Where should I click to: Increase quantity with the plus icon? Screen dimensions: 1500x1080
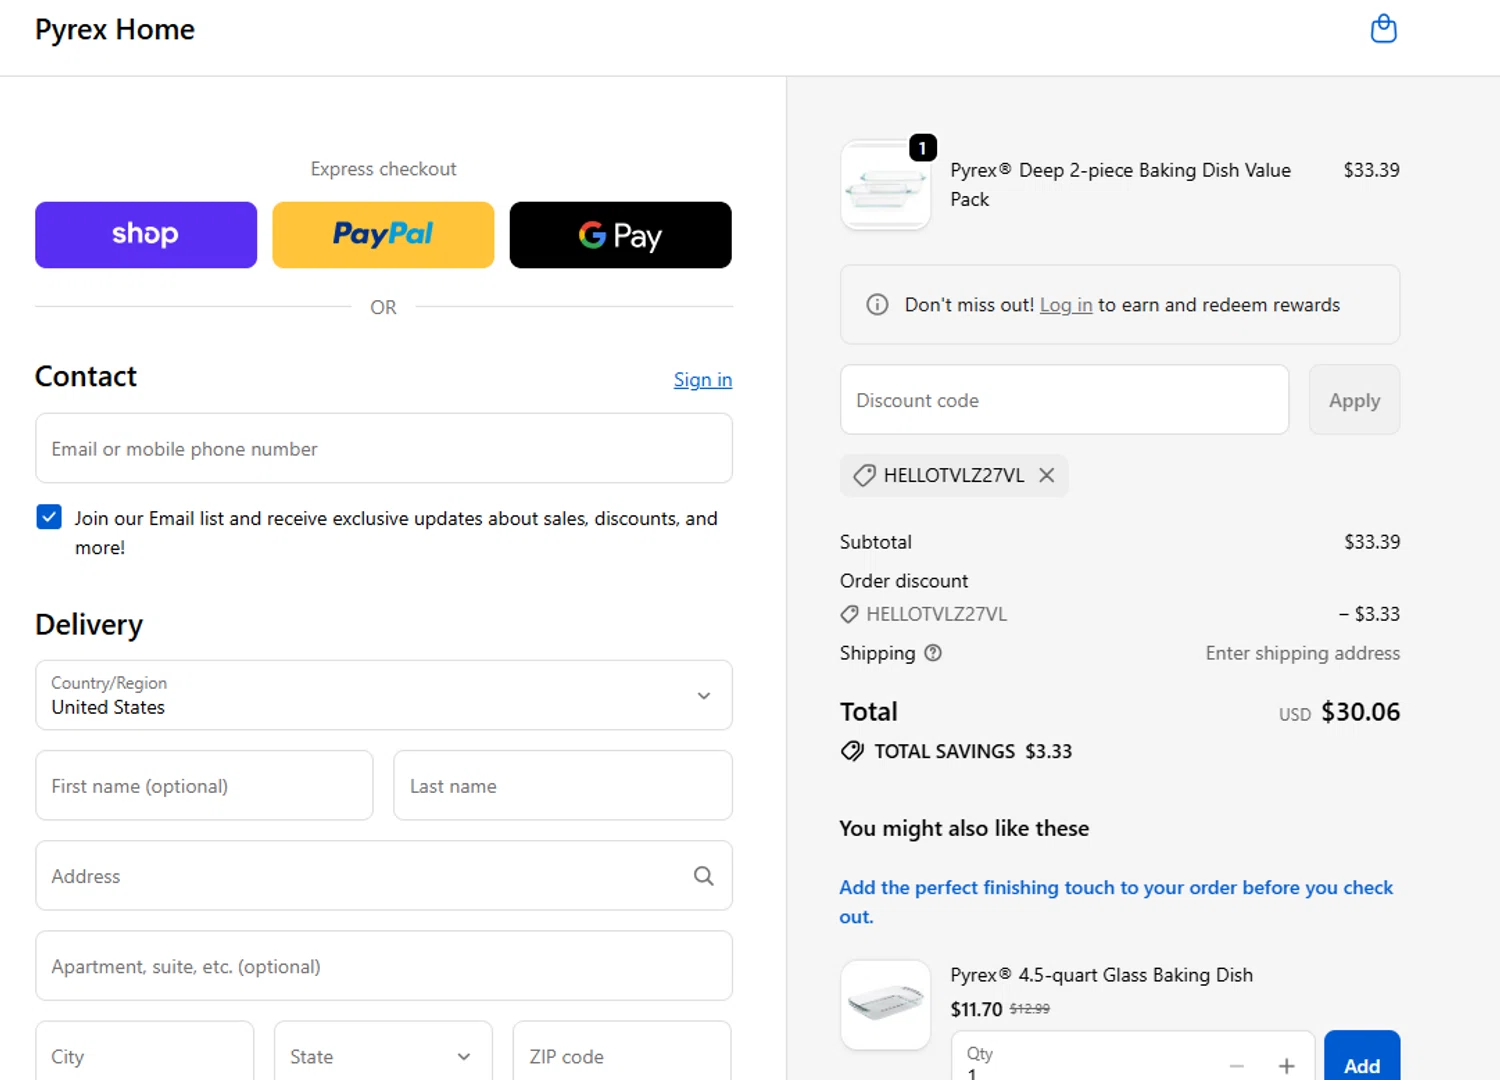(1286, 1066)
